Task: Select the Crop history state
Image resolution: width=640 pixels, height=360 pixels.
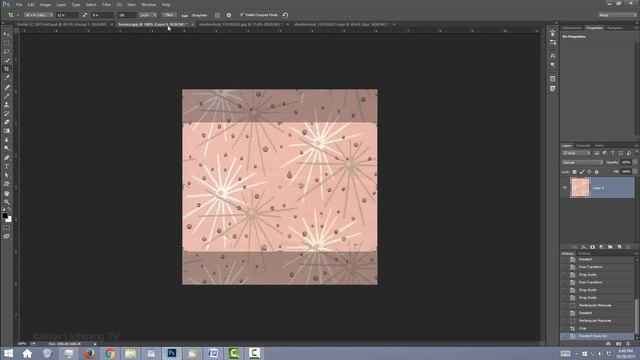Action: [x=597, y=328]
